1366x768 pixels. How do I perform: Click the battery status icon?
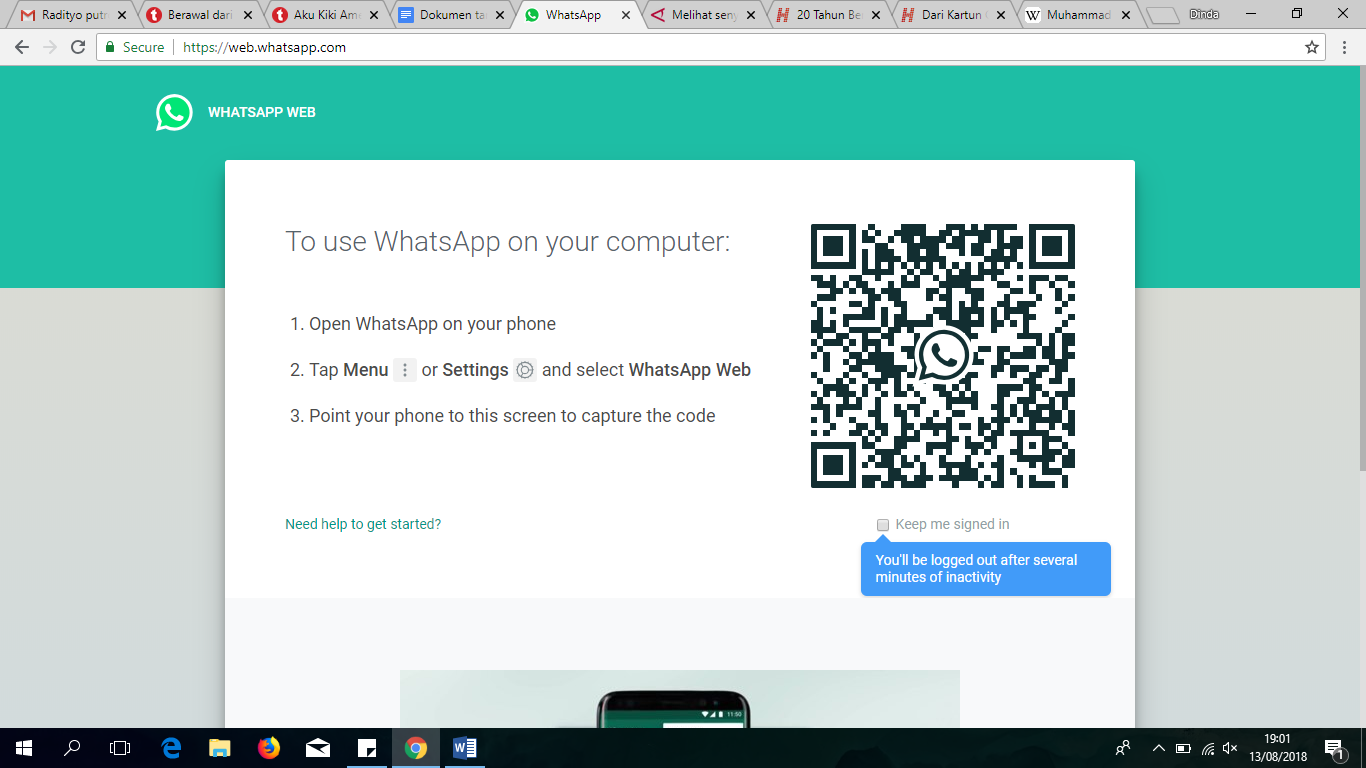pyautogui.click(x=1184, y=748)
